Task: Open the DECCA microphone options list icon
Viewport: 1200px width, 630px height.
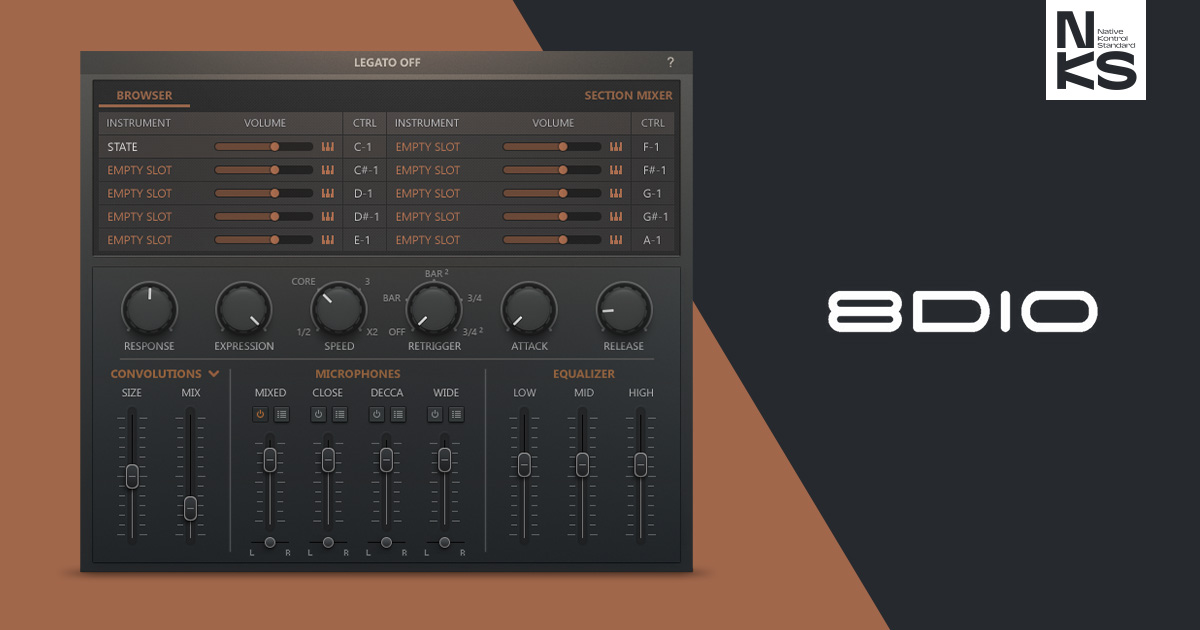Action: click(399, 414)
